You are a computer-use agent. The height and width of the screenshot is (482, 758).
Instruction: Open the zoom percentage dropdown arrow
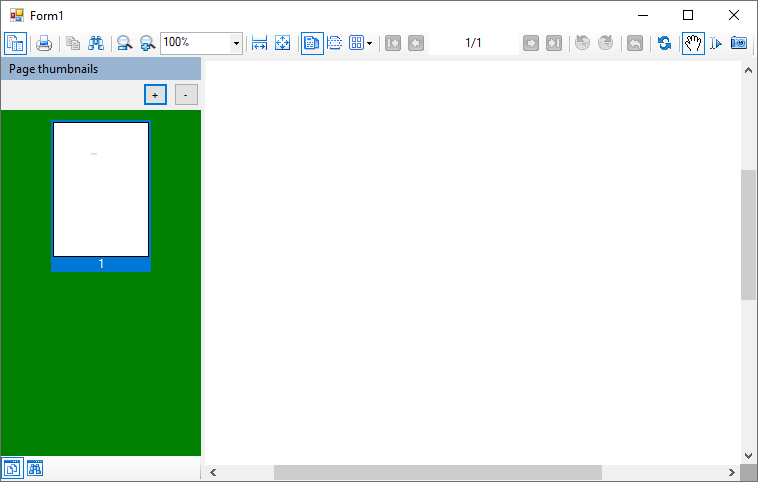coord(236,44)
